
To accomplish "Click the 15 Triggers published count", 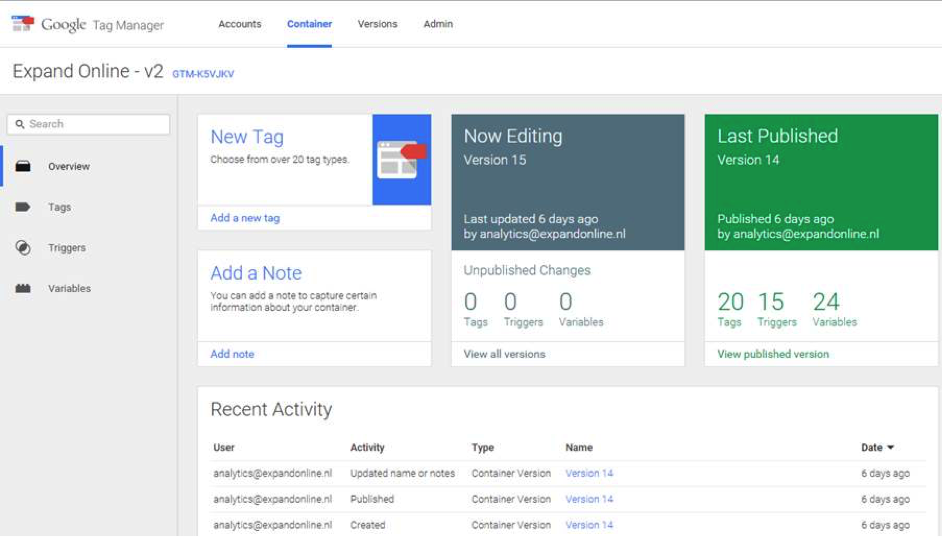I will tap(776, 309).
